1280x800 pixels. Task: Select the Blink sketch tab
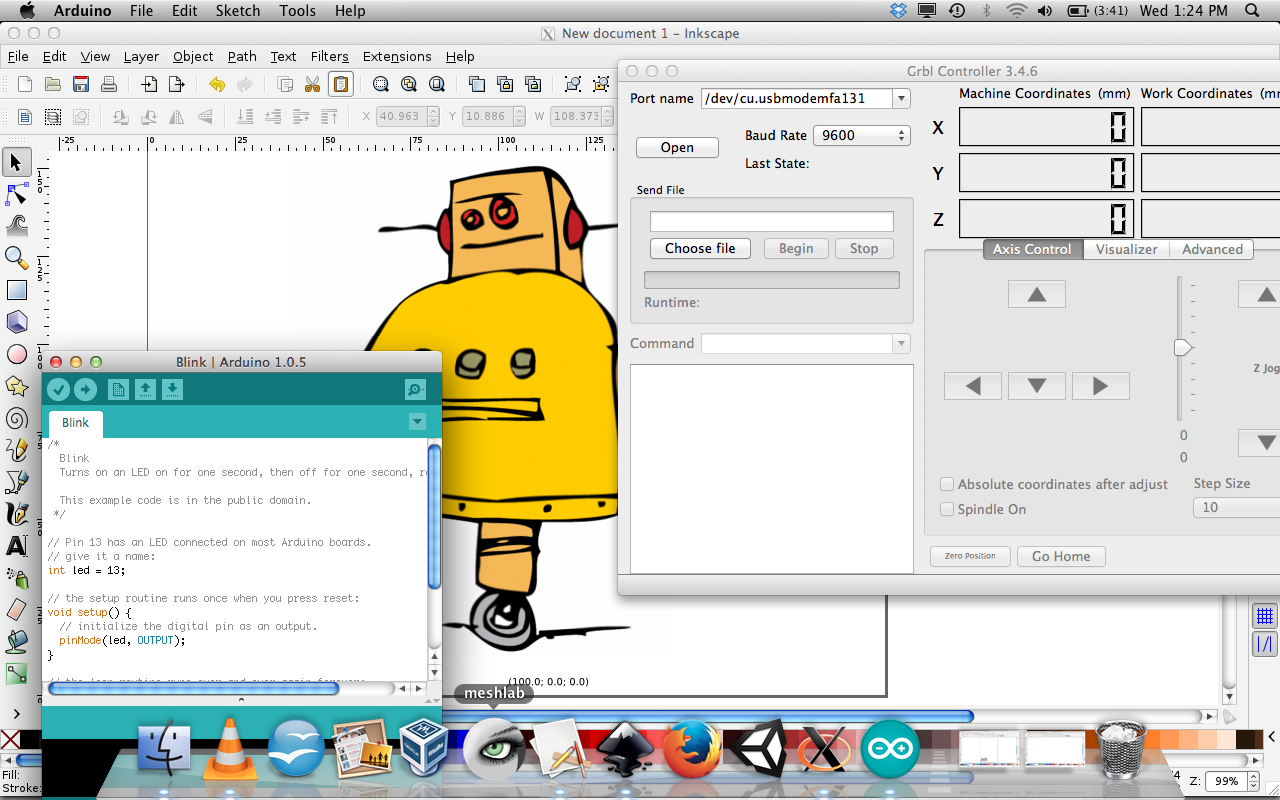75,422
